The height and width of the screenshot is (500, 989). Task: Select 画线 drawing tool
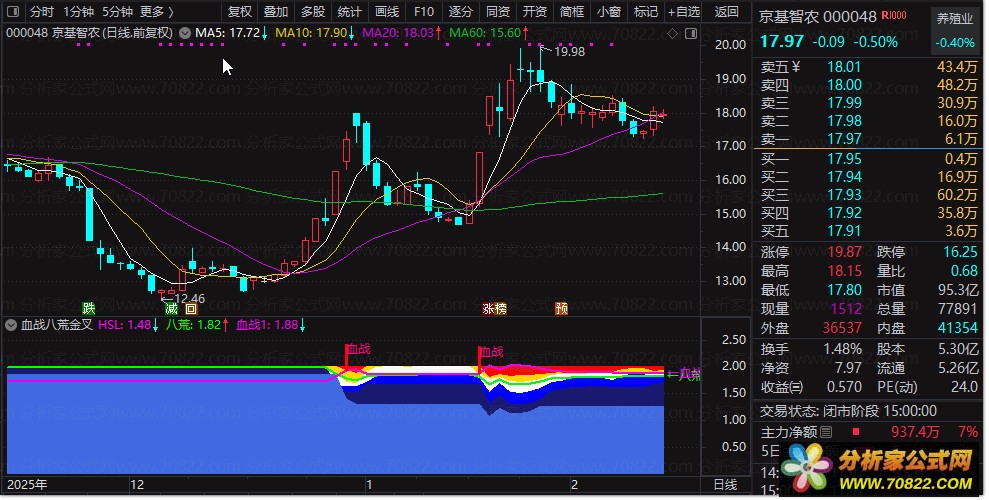pos(387,11)
